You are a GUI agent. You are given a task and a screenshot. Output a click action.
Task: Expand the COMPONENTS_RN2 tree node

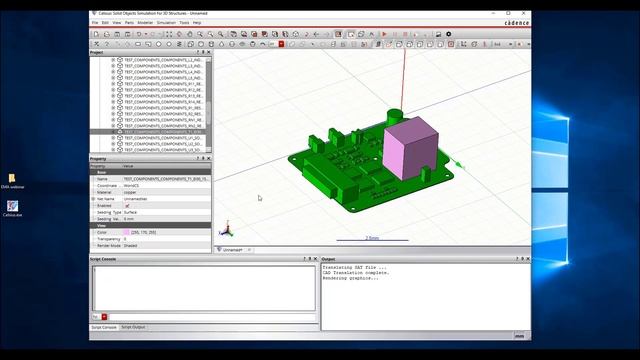[x=113, y=126]
